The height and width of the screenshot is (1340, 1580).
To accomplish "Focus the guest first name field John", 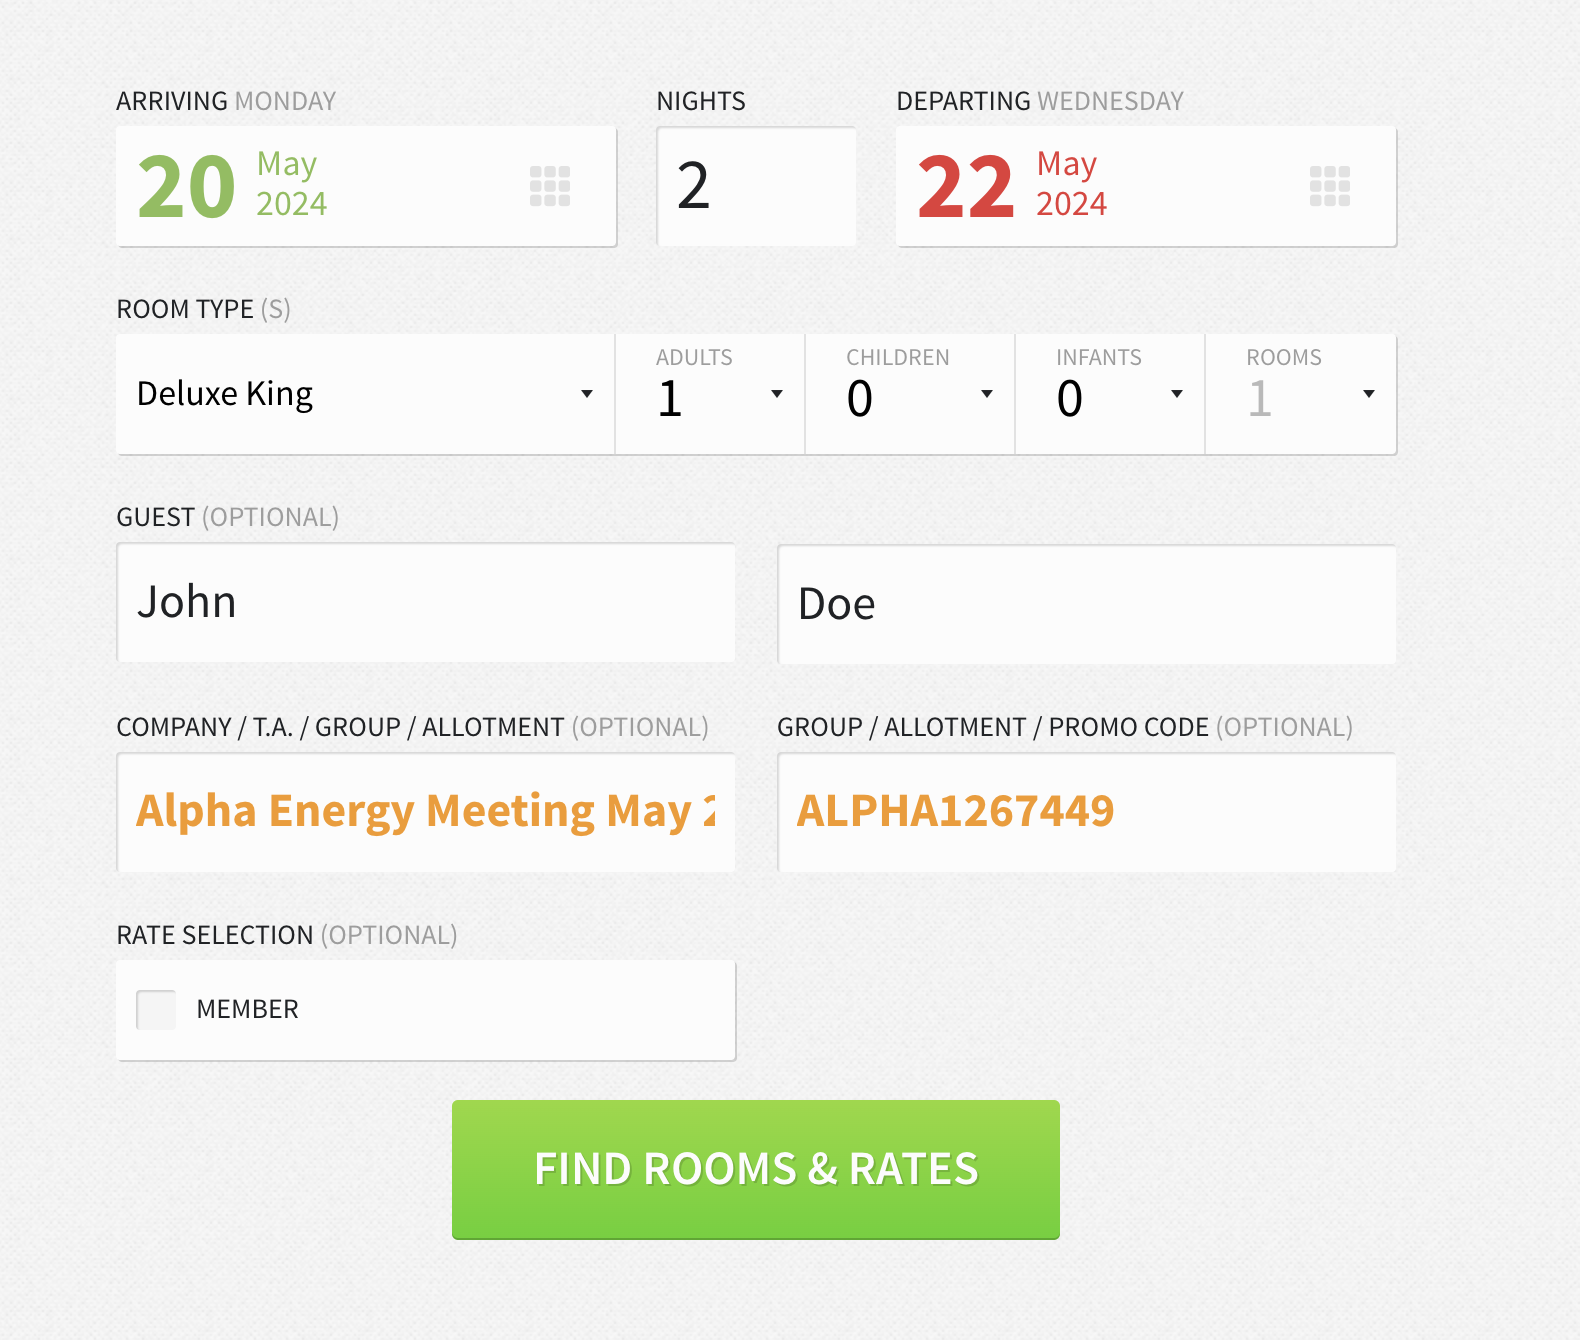I will click(426, 603).
